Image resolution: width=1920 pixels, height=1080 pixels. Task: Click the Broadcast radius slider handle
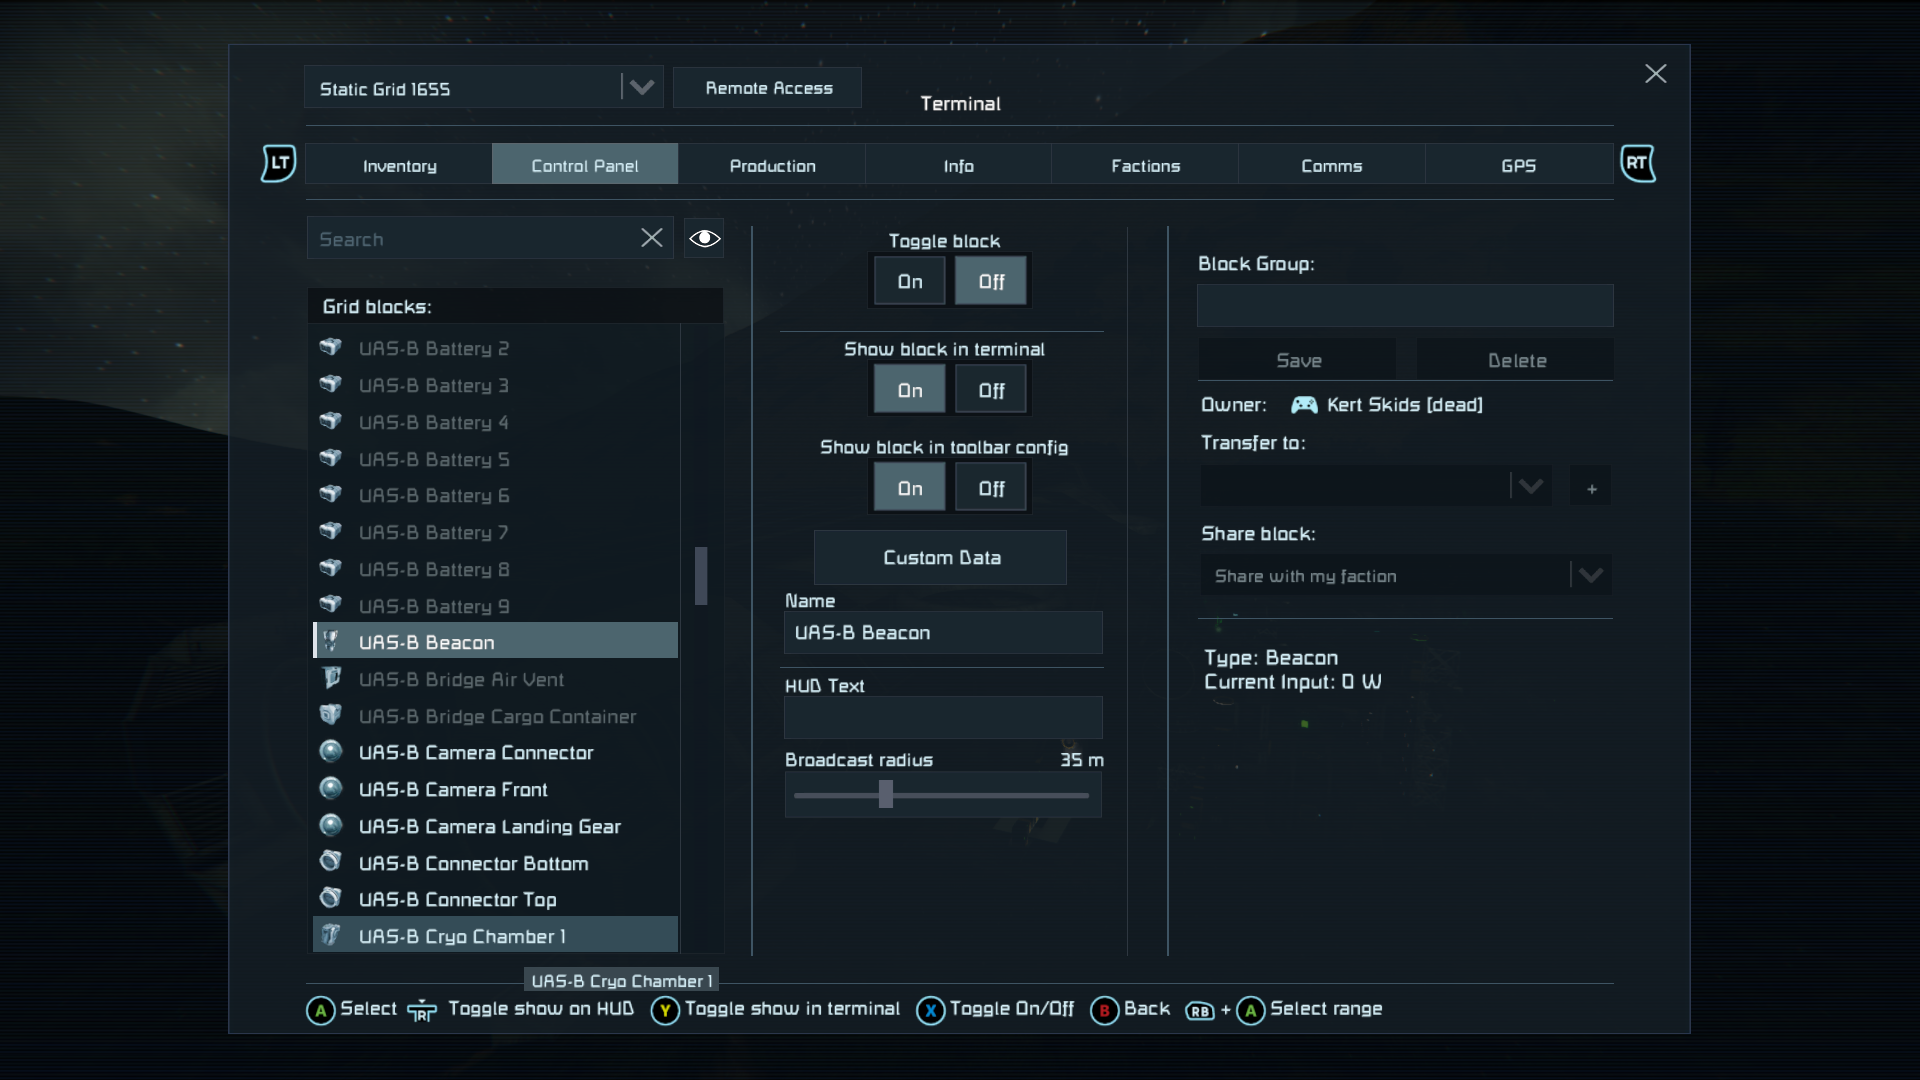[885, 795]
